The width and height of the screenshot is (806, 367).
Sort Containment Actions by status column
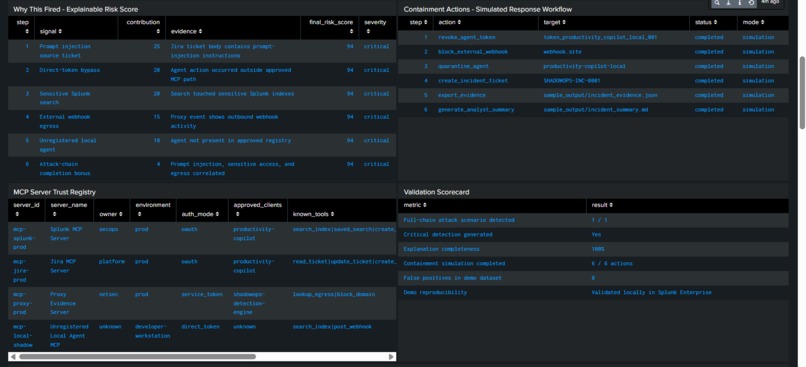point(706,23)
